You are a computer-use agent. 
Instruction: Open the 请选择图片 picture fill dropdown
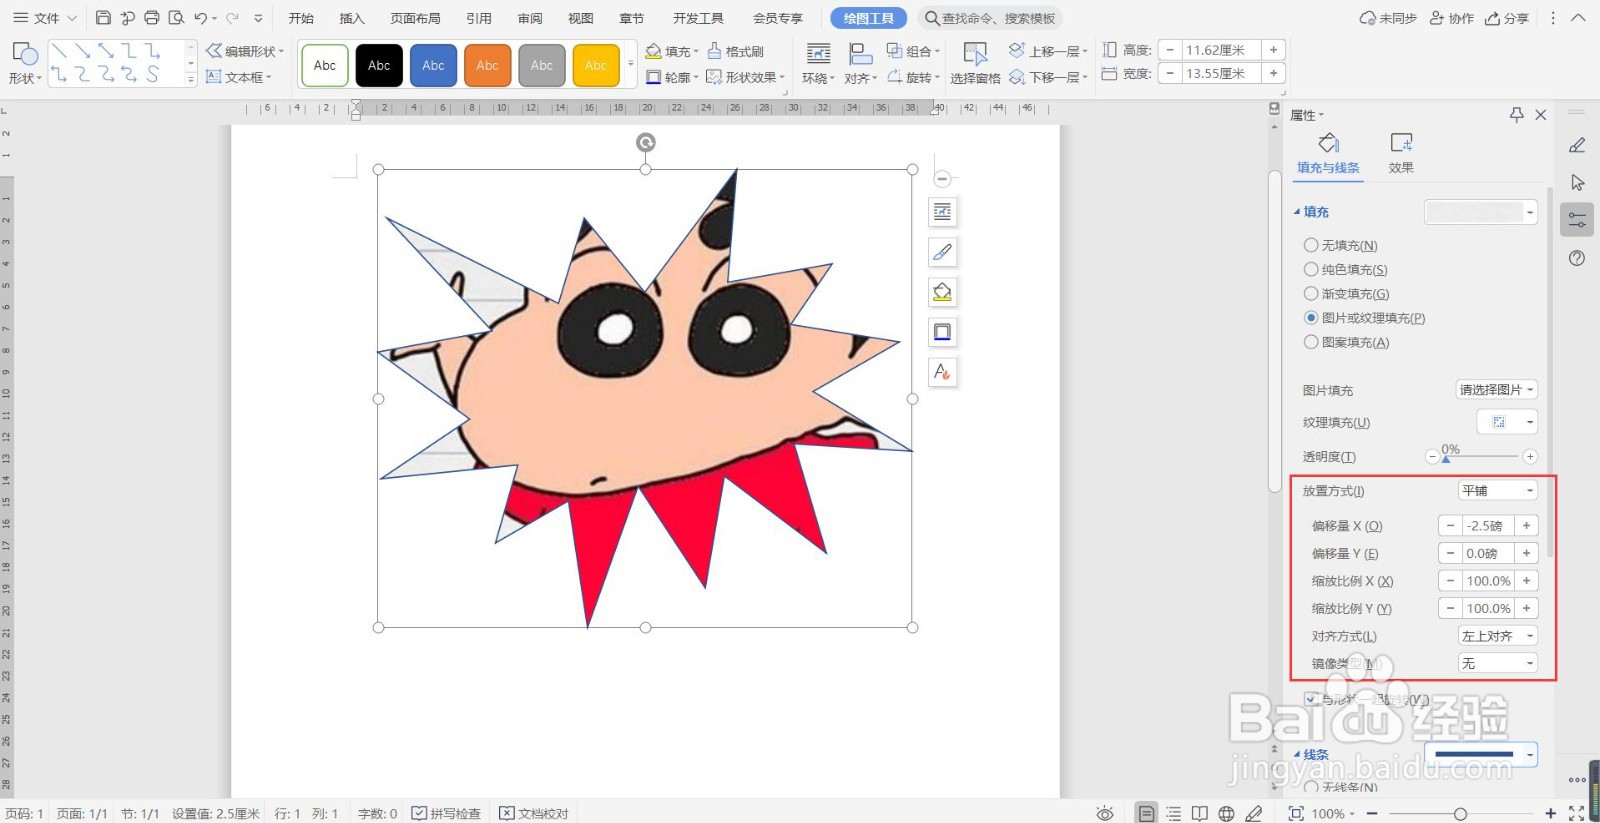pos(1496,389)
